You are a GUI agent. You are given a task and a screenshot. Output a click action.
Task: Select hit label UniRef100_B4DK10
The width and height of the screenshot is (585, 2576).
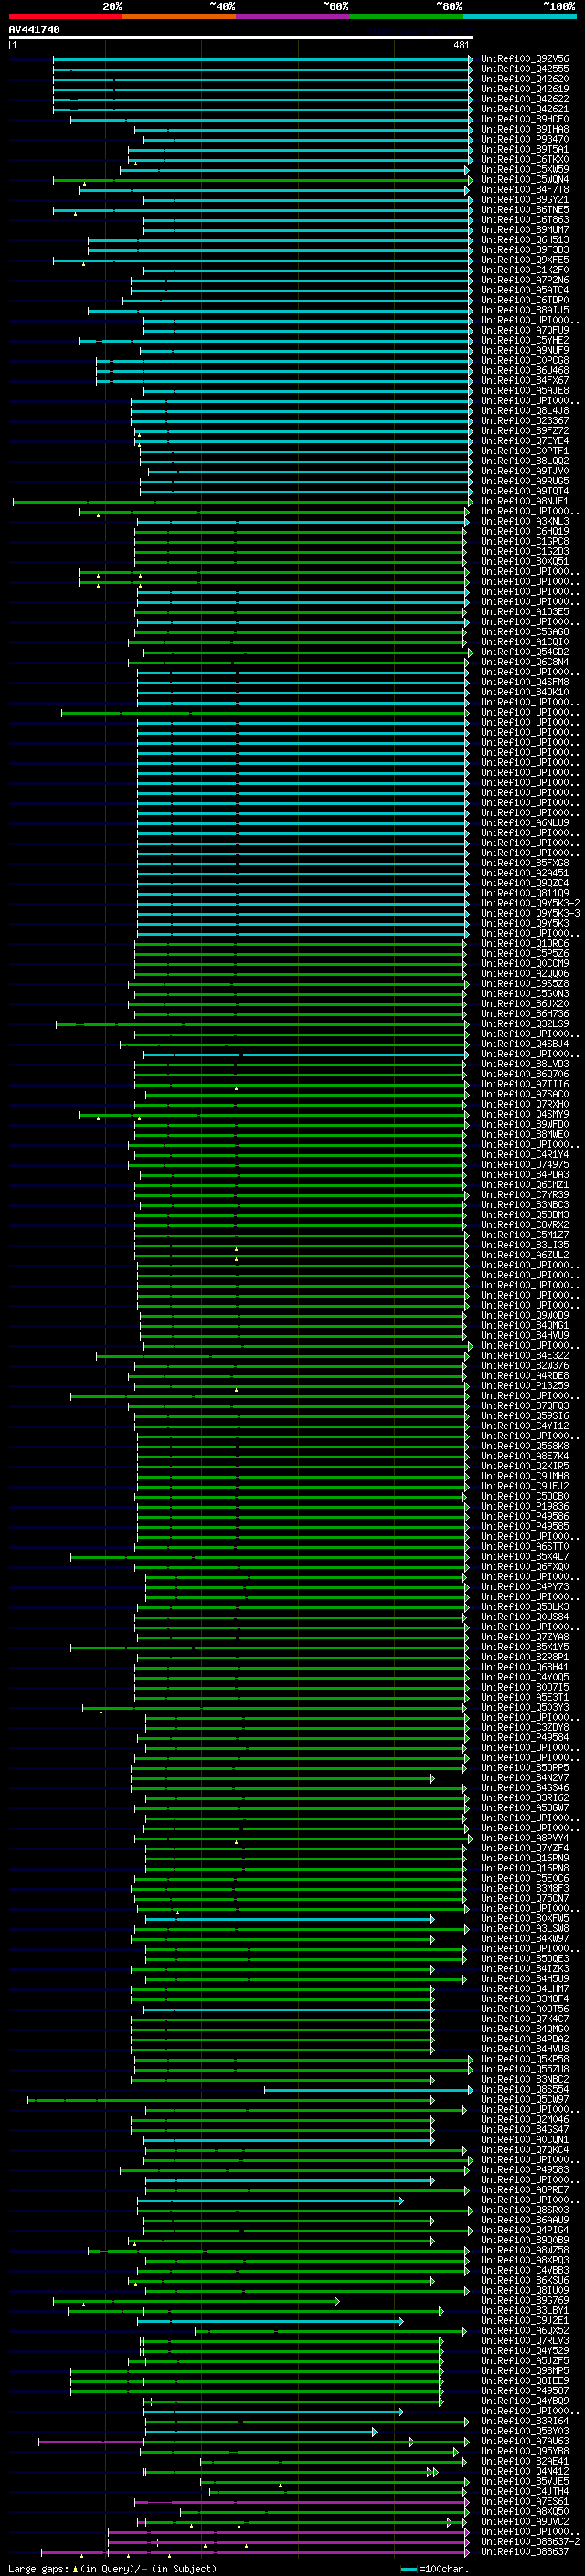pyautogui.click(x=525, y=692)
